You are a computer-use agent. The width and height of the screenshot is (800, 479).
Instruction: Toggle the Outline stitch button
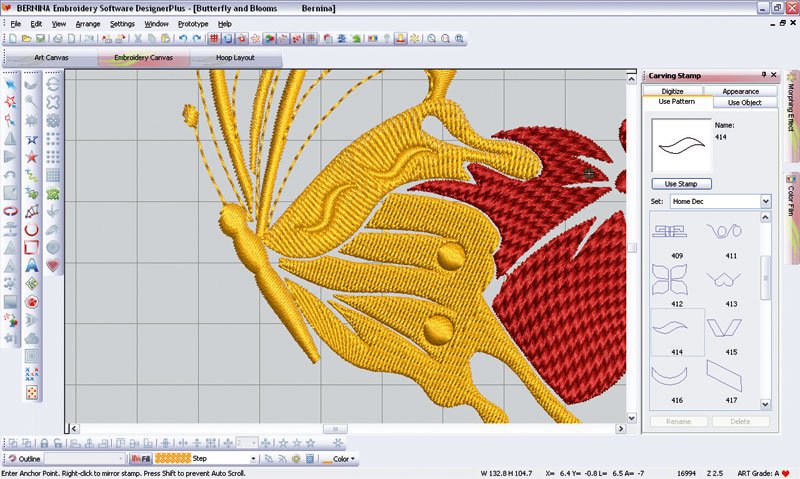(24, 459)
